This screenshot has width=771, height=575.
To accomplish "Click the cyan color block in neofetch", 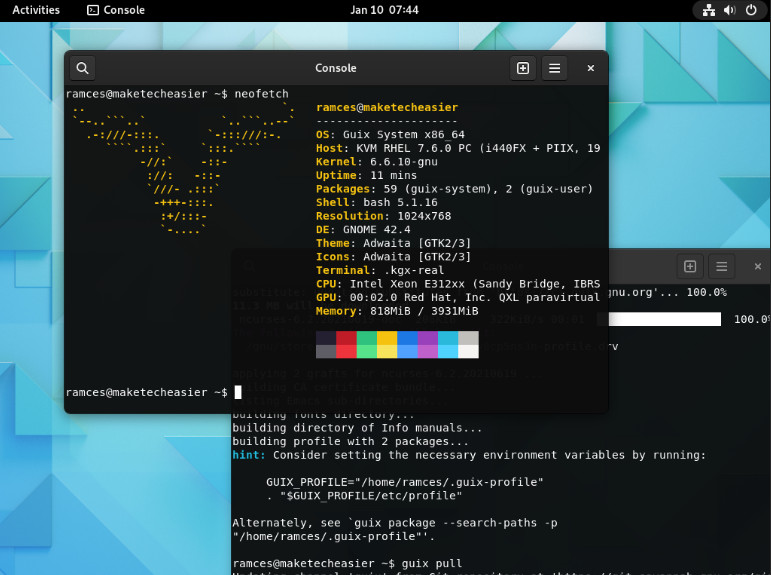I will 448,337.
